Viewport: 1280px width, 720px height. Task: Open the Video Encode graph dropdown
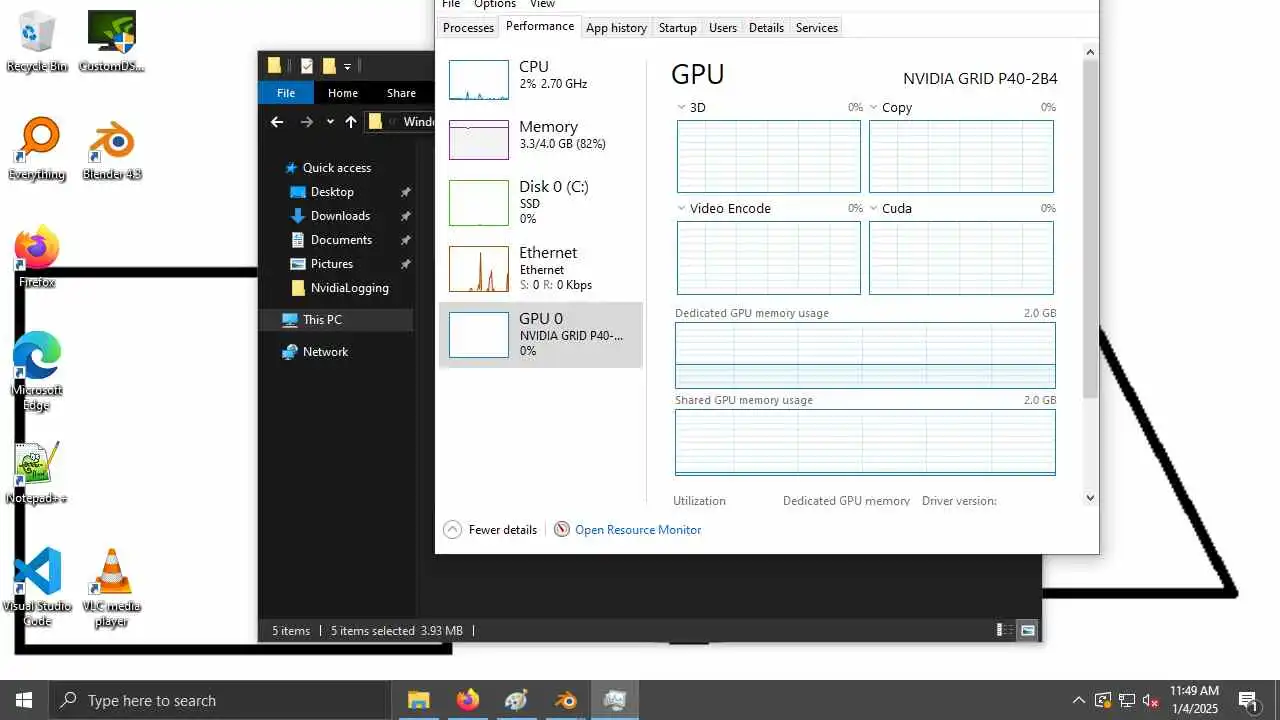point(682,208)
